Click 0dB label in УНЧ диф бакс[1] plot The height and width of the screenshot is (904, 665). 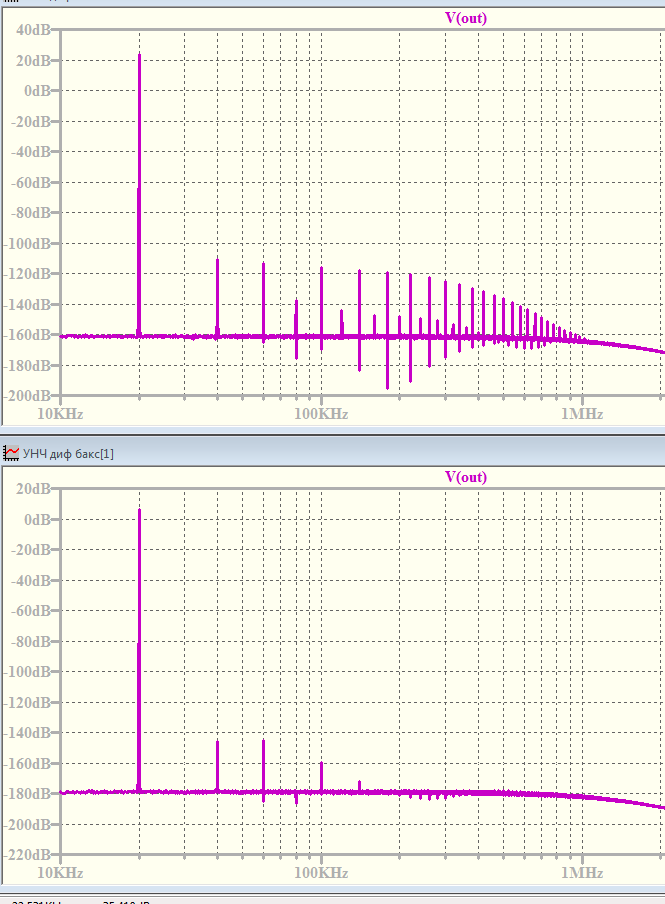(37, 519)
